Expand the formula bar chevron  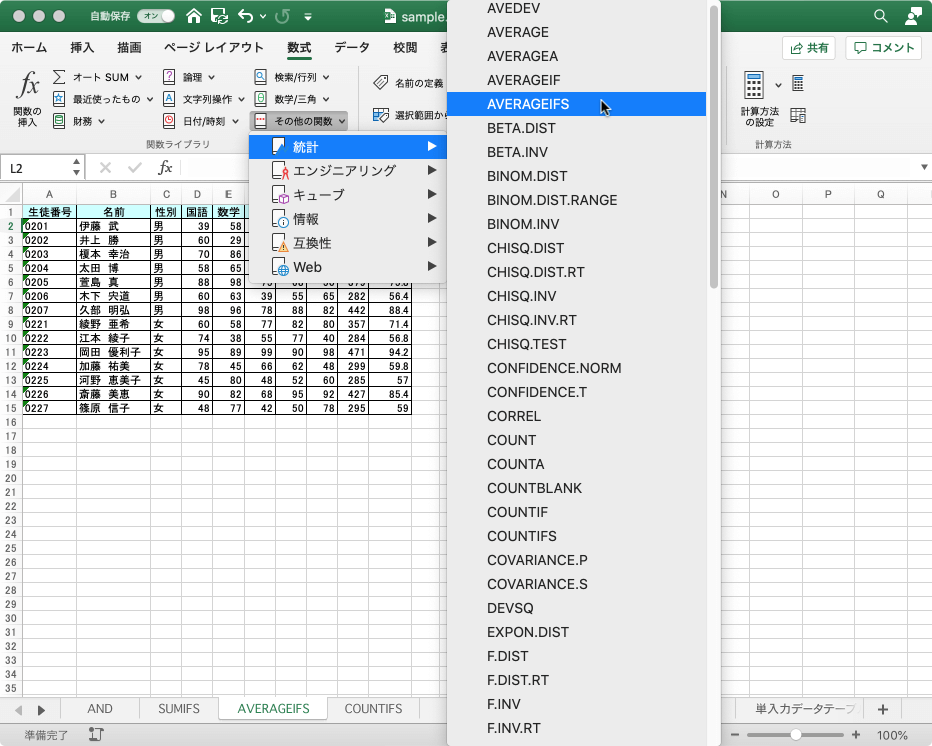point(924,168)
